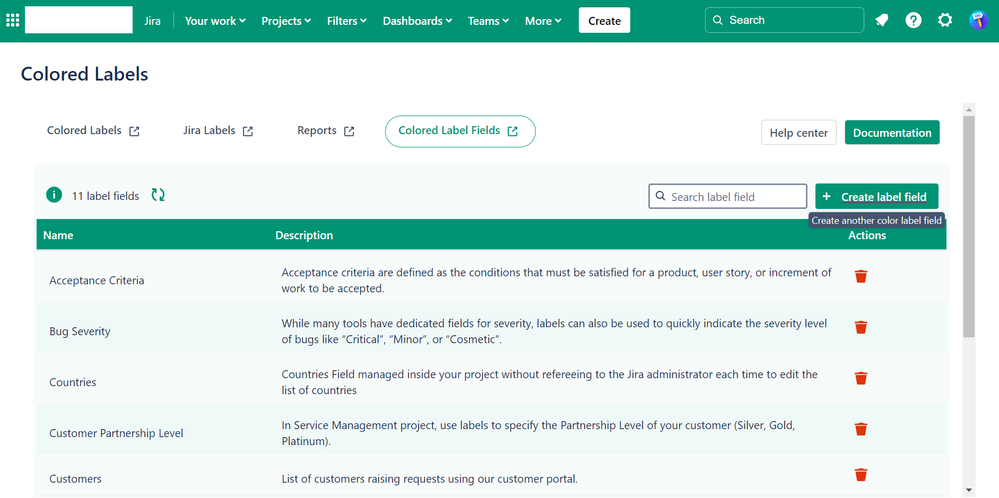Open the Help center
This screenshot has height=498, width=999.
pos(798,132)
